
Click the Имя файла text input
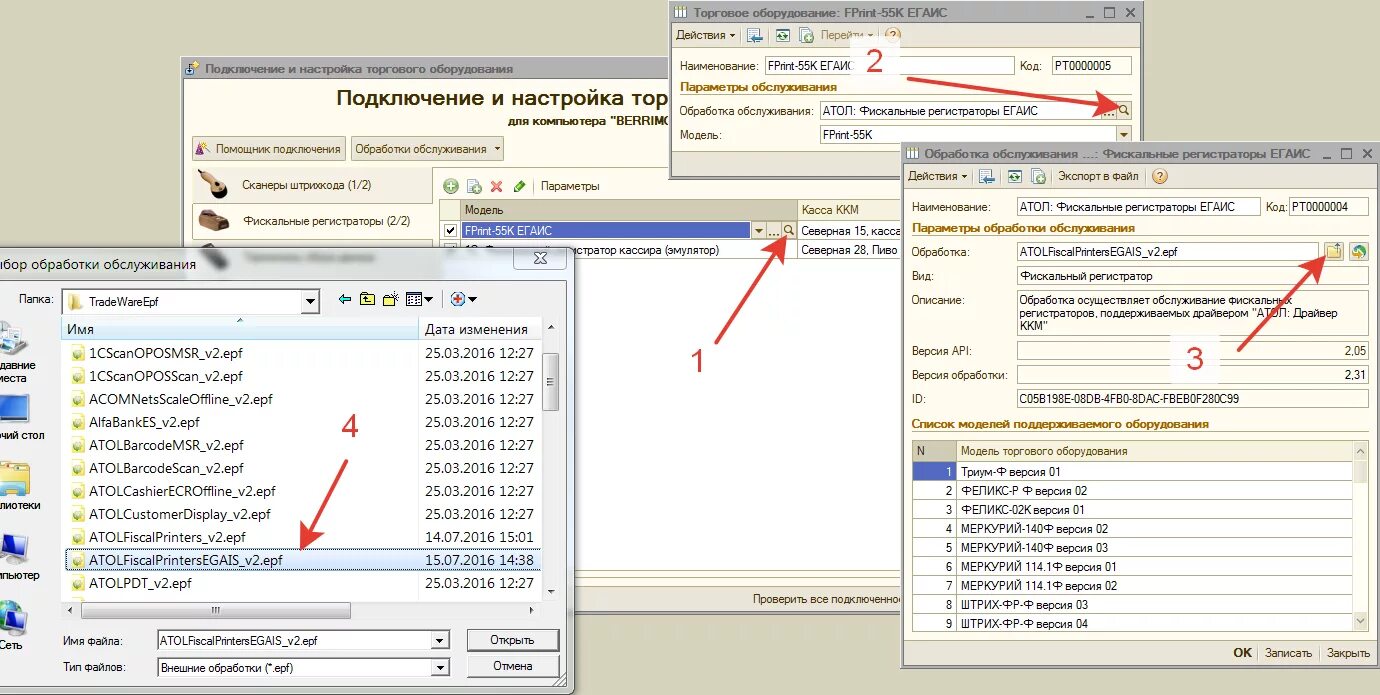pos(295,641)
